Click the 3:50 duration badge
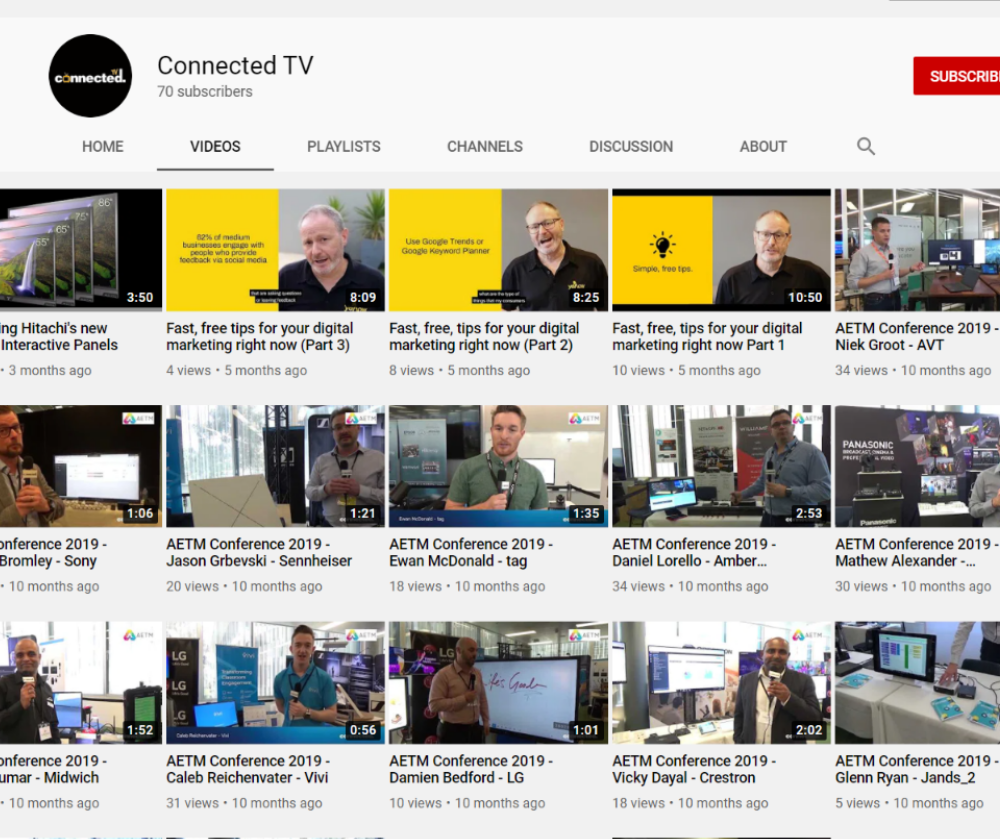This screenshot has width=1000, height=839. click(x=140, y=298)
